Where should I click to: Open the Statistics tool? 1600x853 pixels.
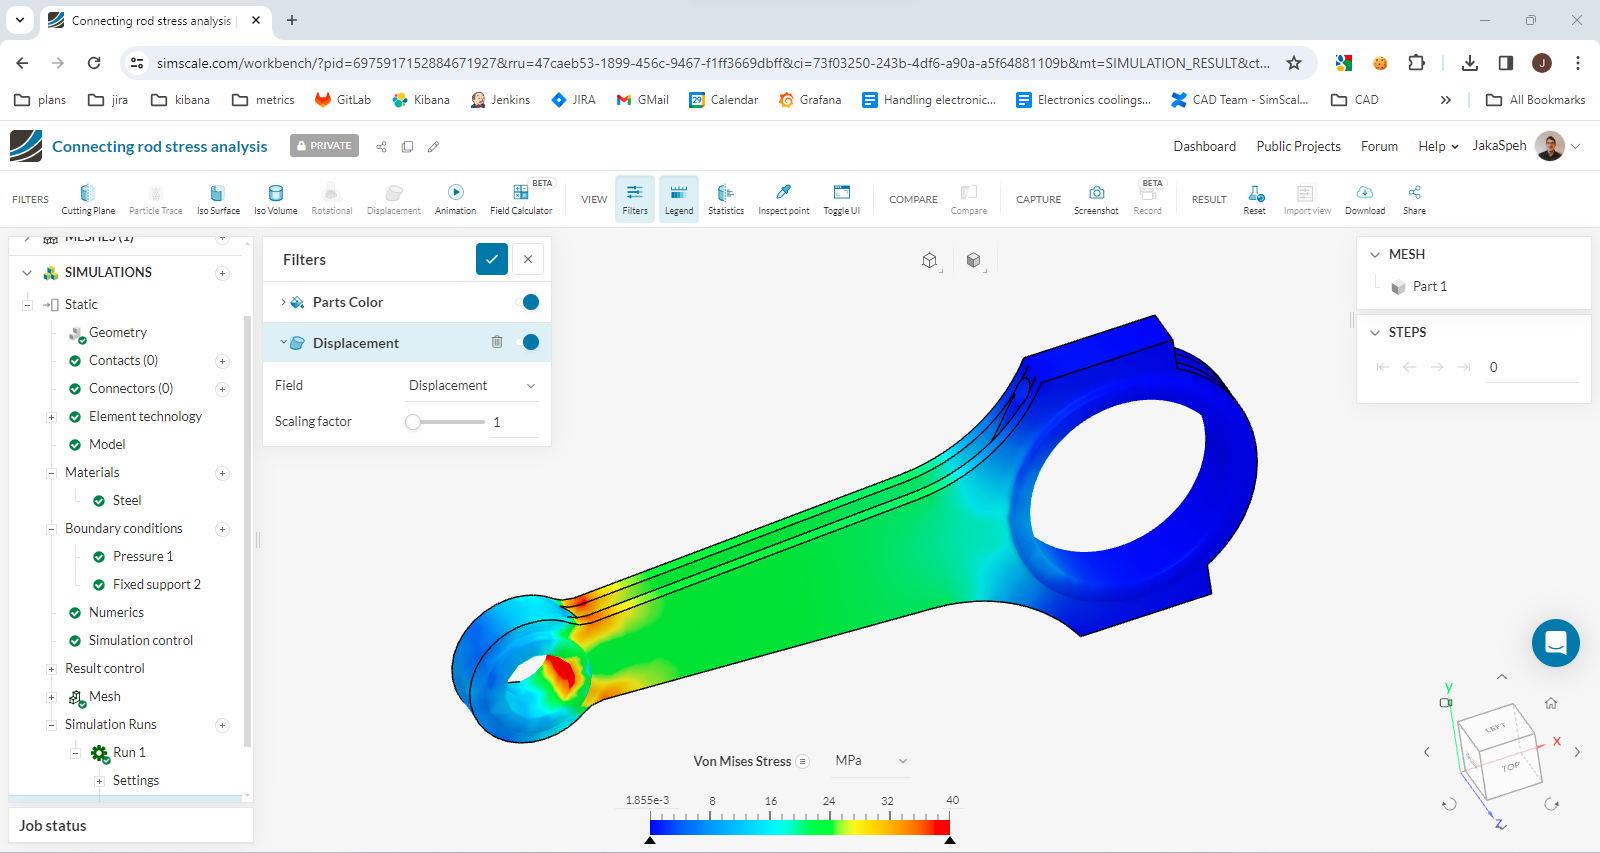tap(726, 198)
